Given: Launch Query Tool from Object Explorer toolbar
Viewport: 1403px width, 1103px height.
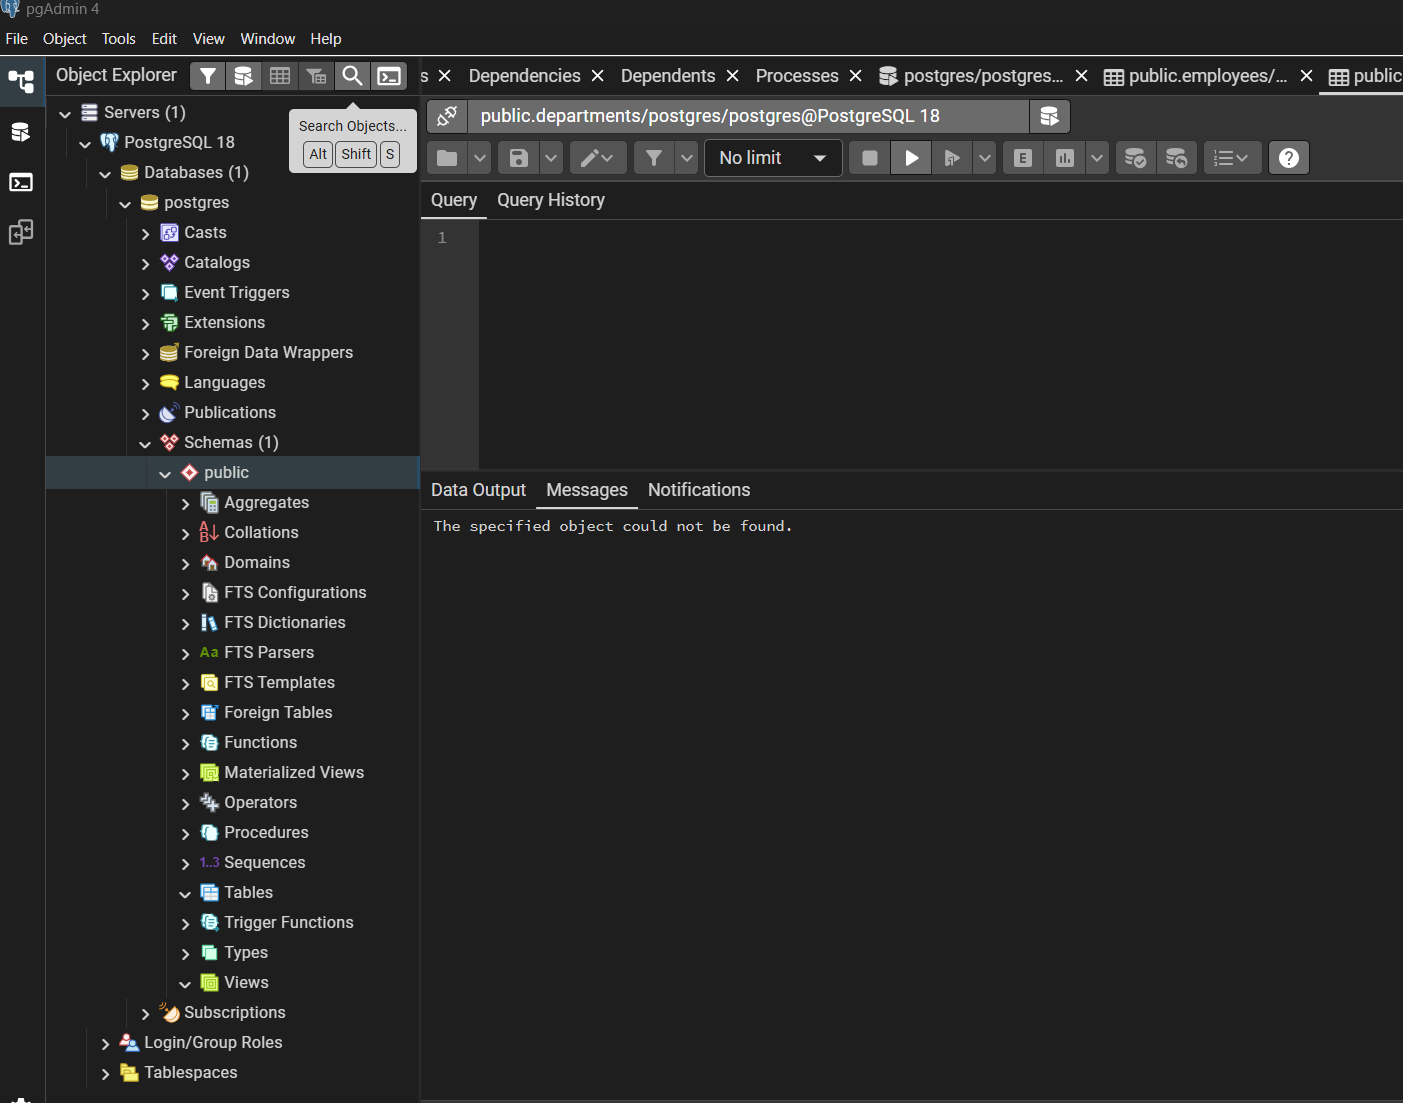Looking at the screenshot, I should (244, 76).
